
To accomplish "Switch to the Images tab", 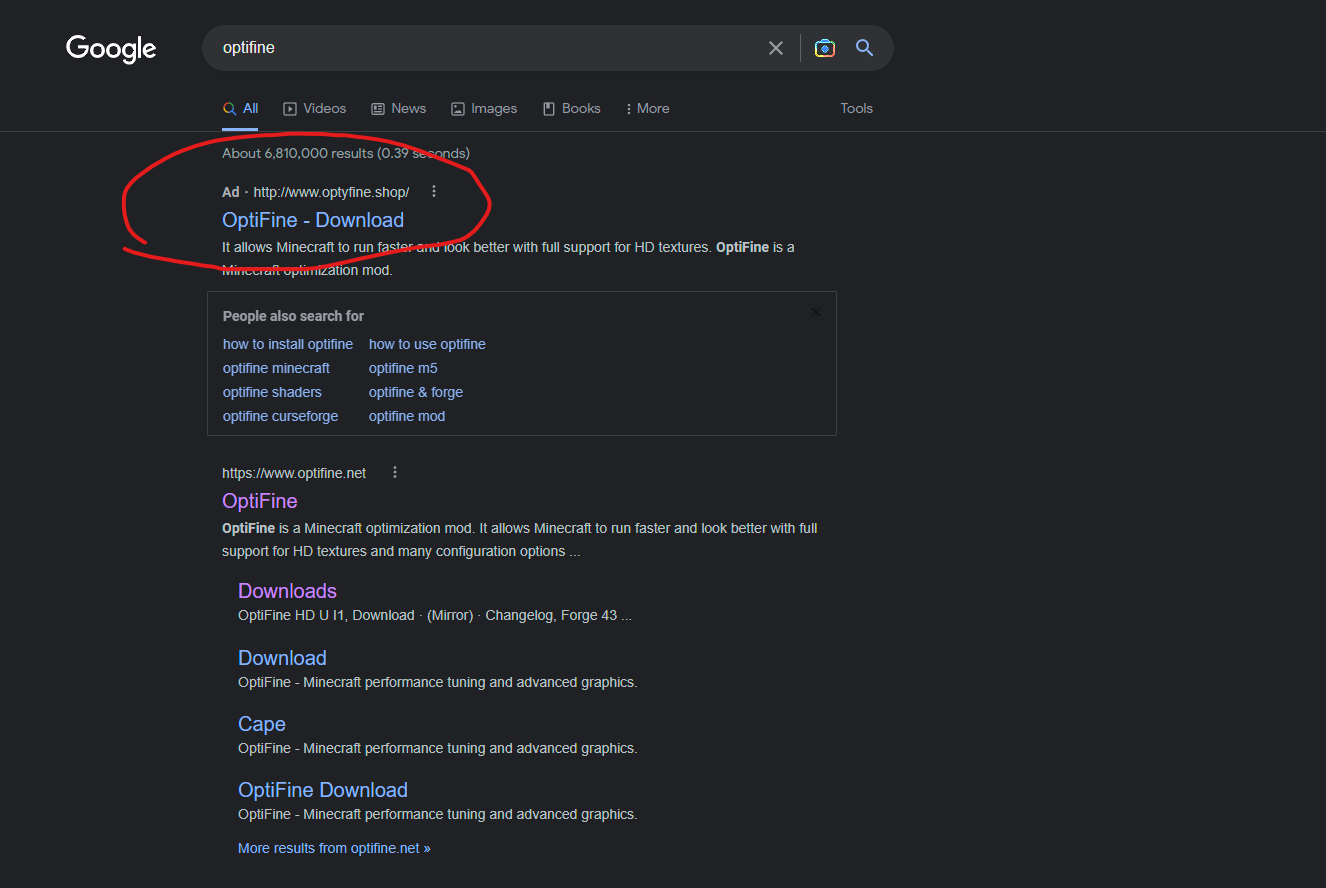I will coord(484,108).
